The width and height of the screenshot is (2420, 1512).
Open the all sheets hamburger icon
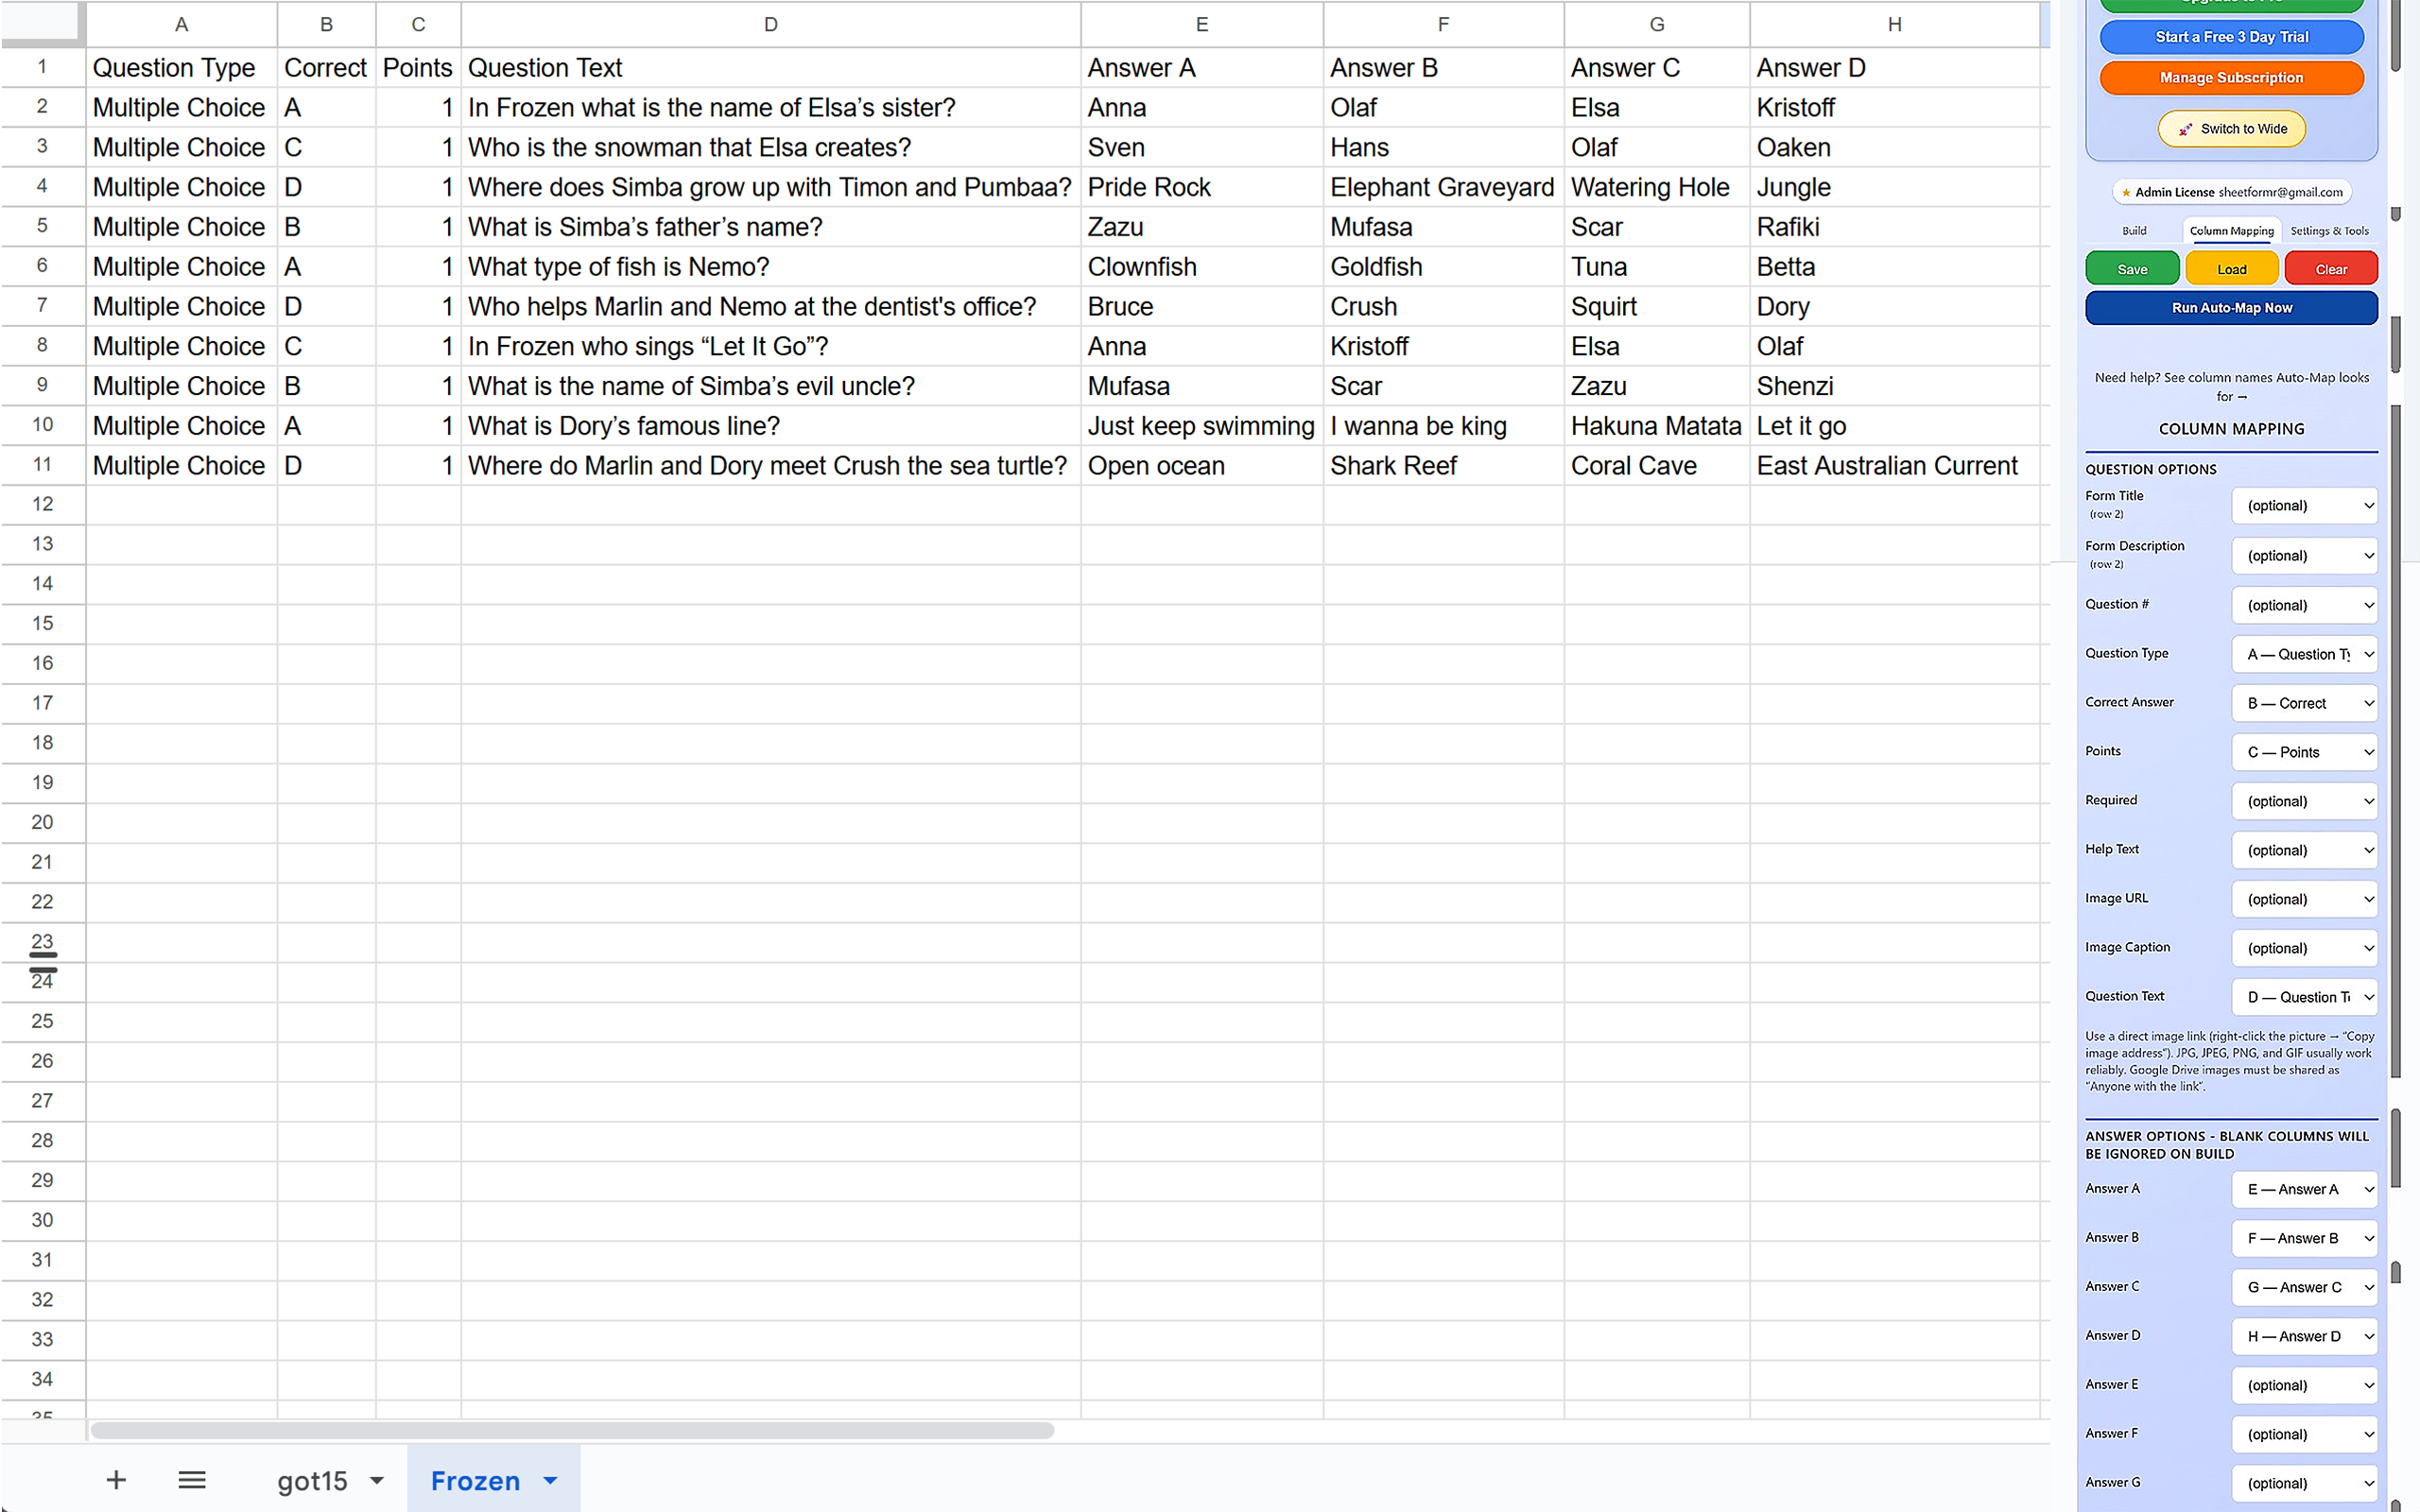point(192,1480)
